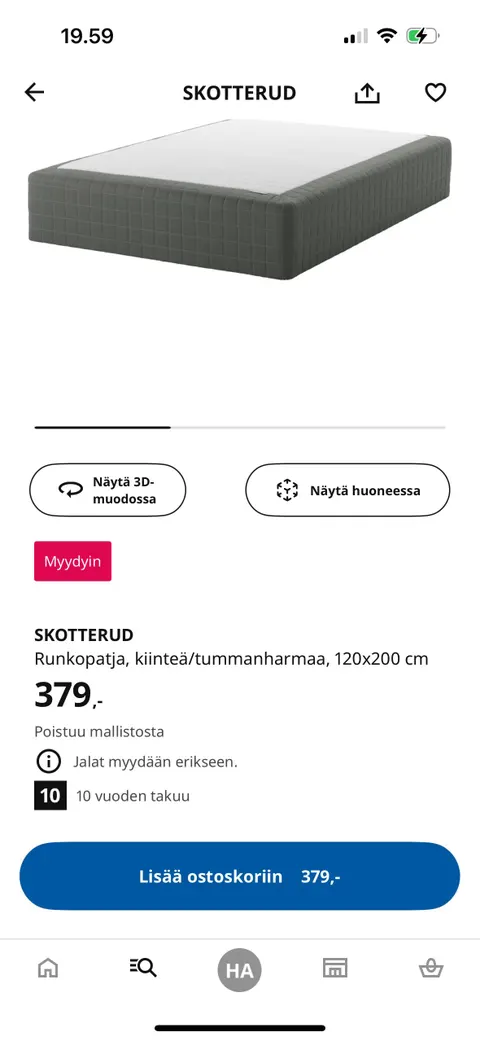The width and height of the screenshot is (480, 1041).
Task: Tap the battery status icon
Action: pos(422,36)
